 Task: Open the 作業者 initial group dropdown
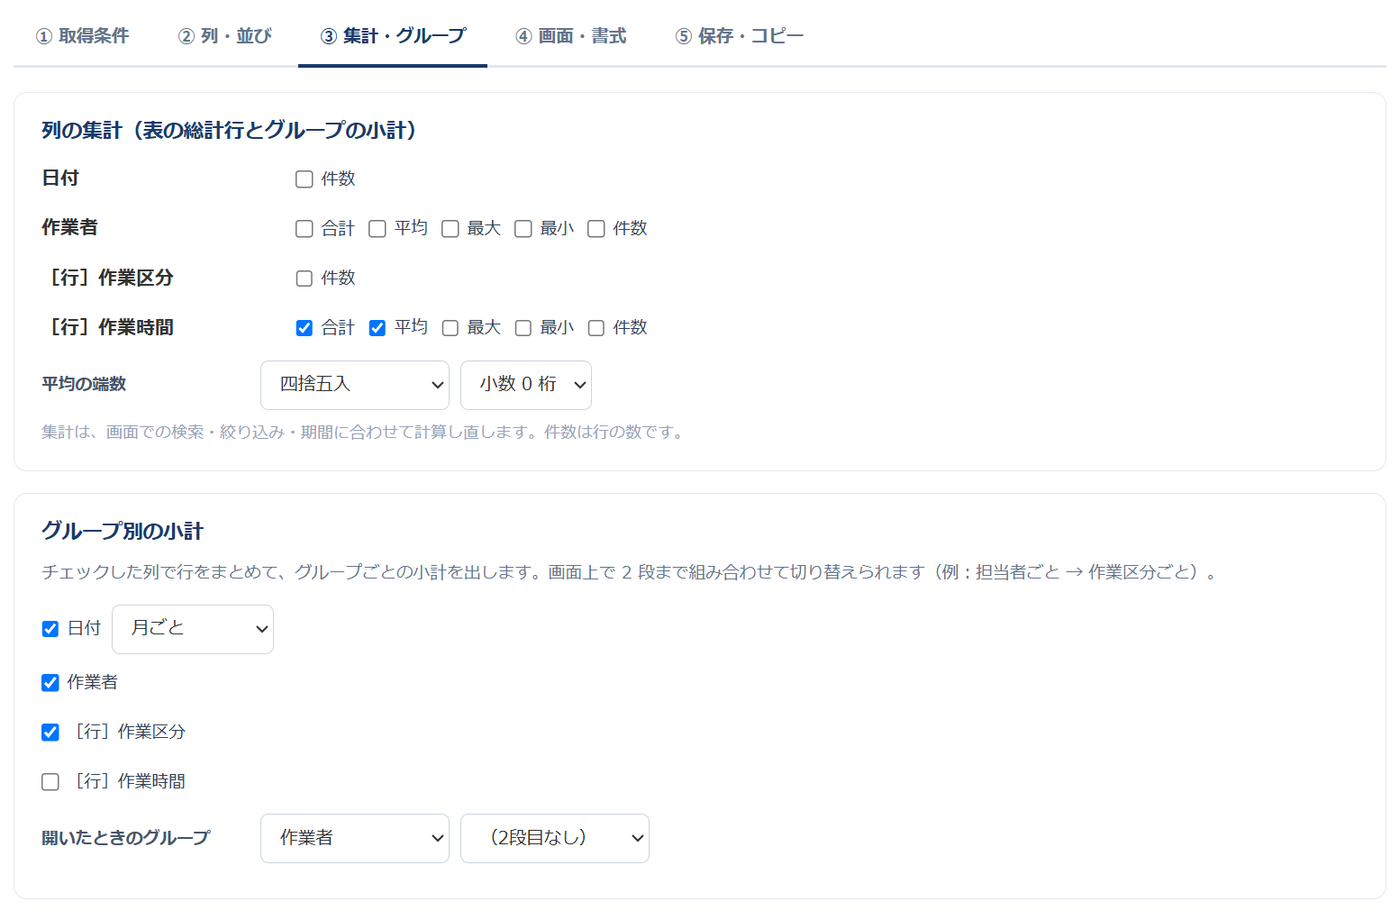(x=355, y=838)
